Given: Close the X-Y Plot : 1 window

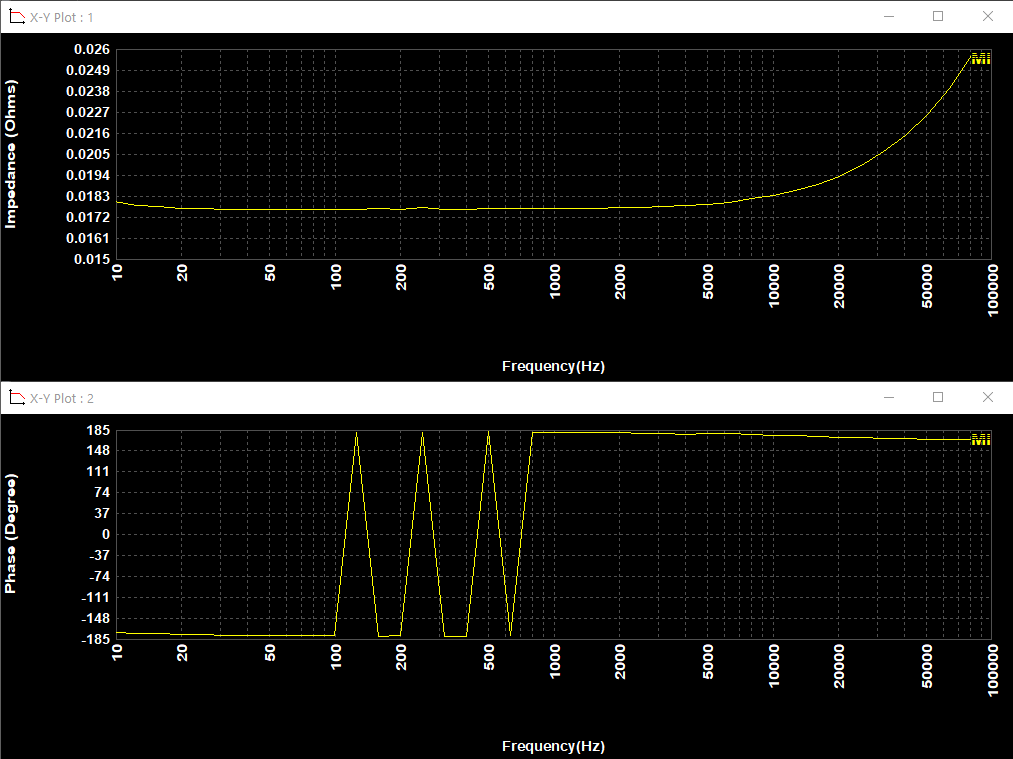Looking at the screenshot, I should (x=988, y=17).
